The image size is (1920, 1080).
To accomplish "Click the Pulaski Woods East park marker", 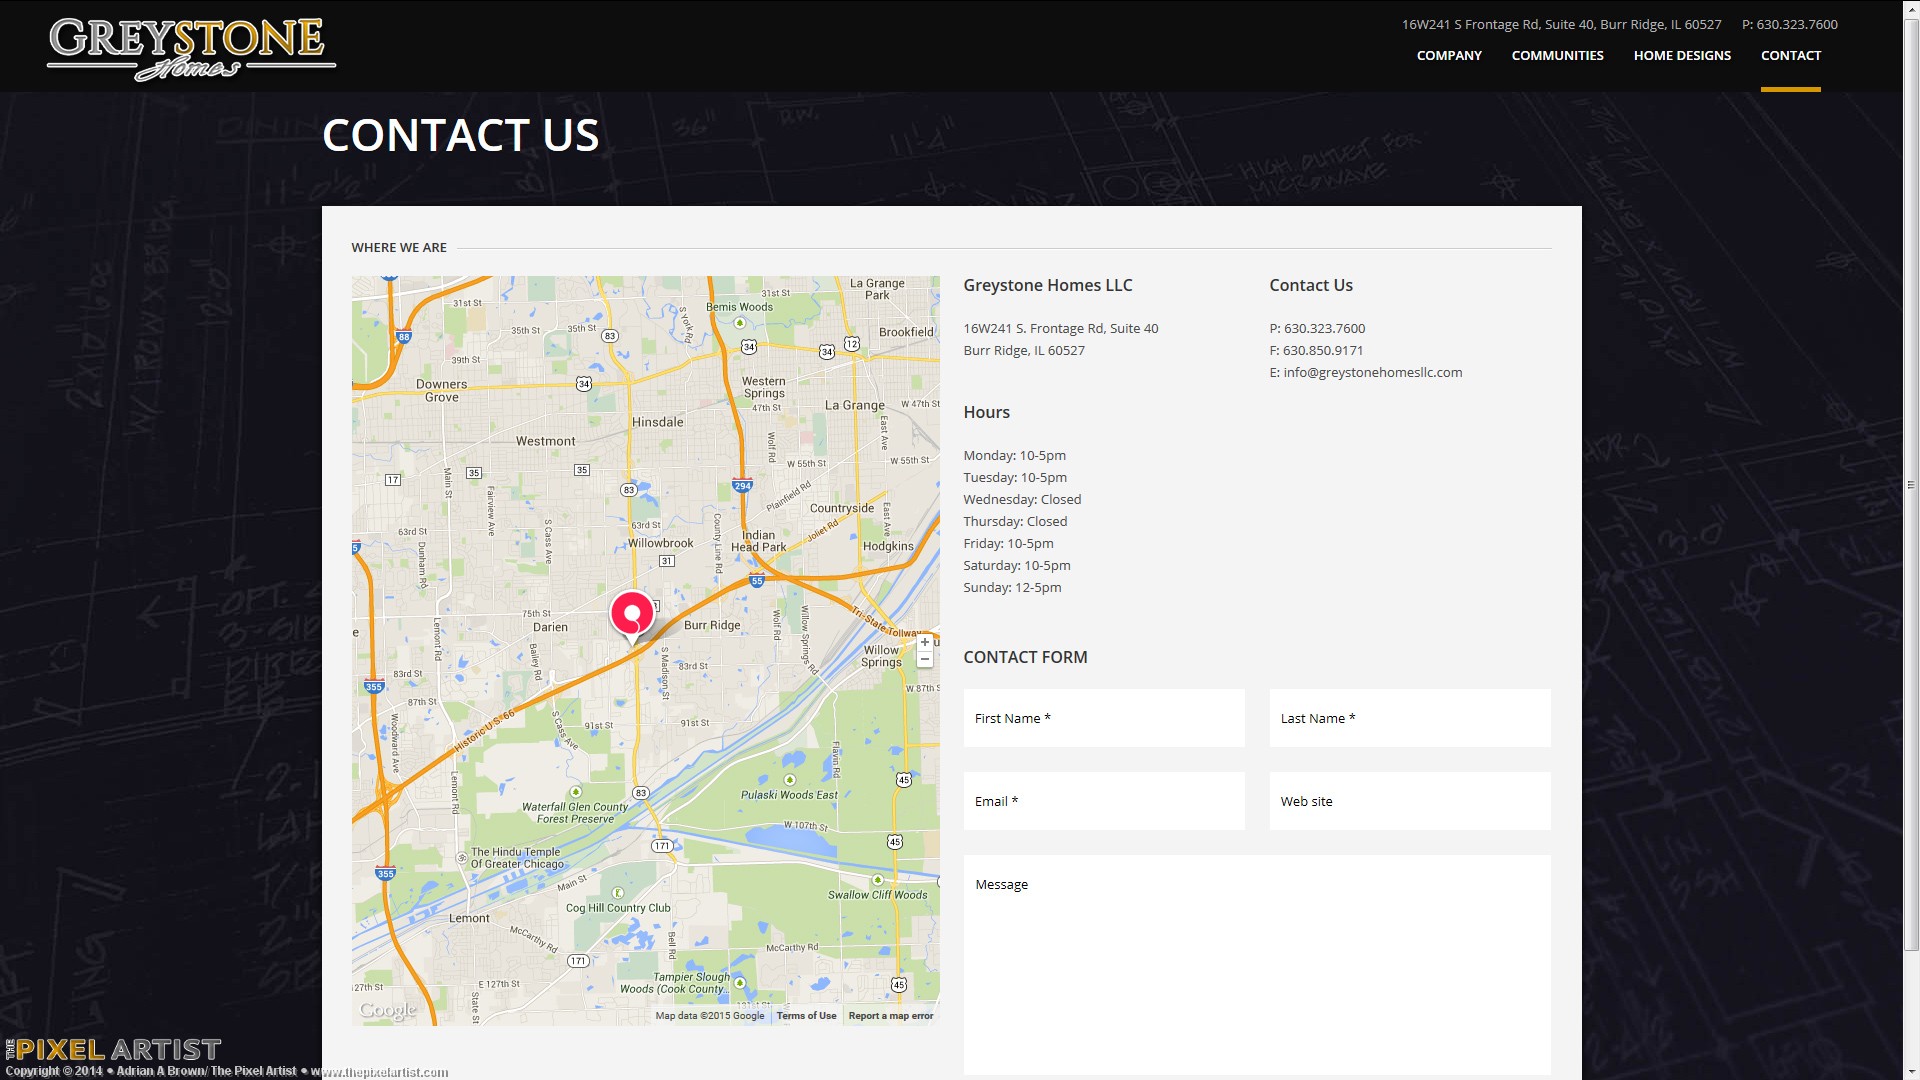I will click(790, 780).
